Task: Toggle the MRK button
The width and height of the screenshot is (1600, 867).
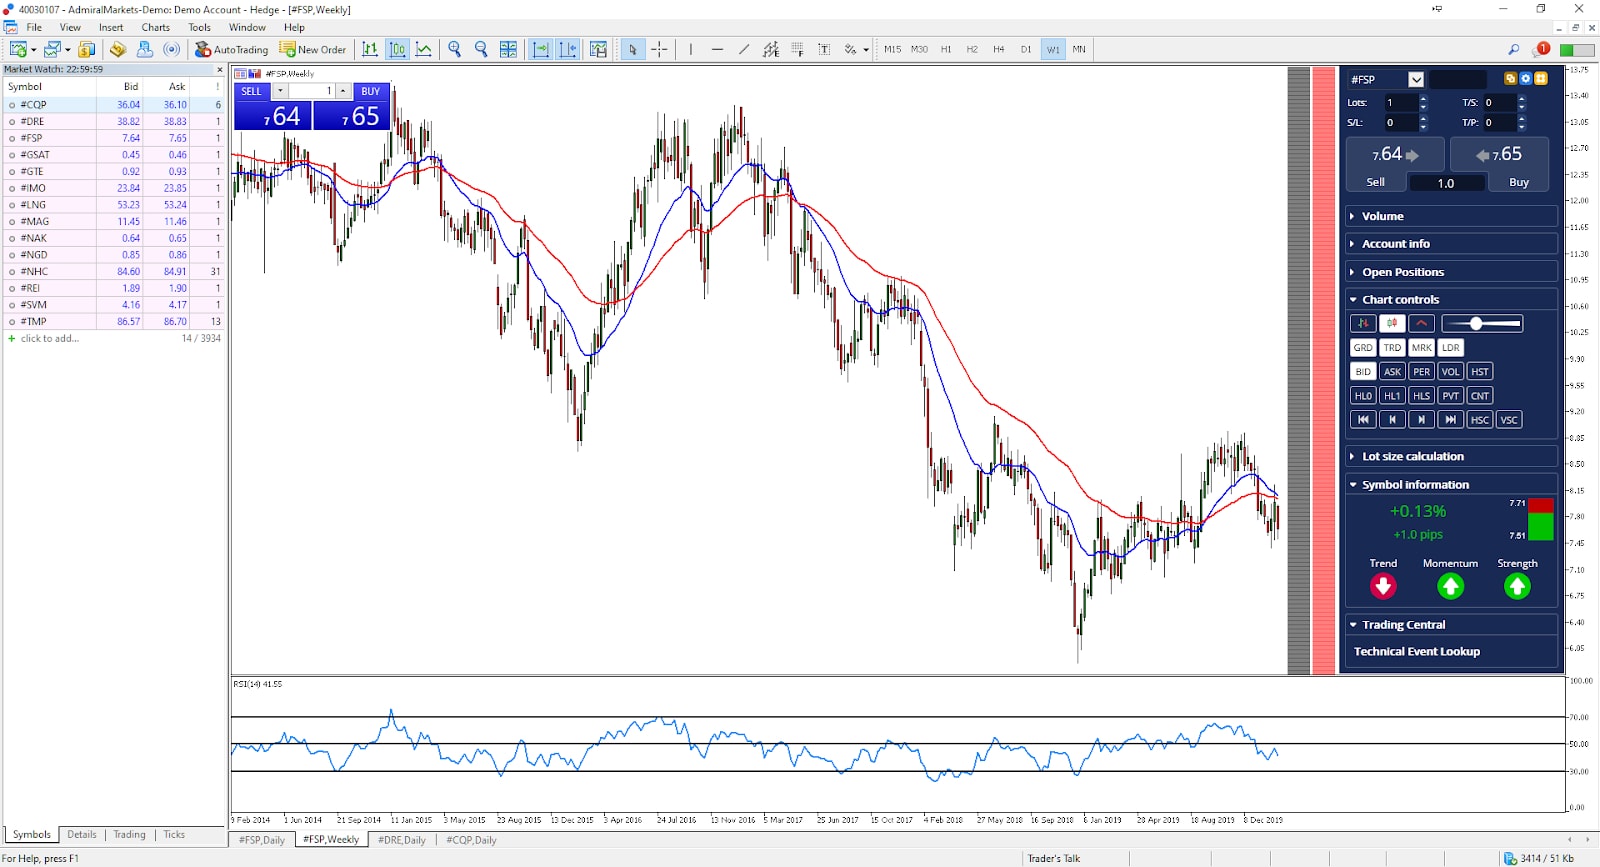Action: coord(1421,348)
